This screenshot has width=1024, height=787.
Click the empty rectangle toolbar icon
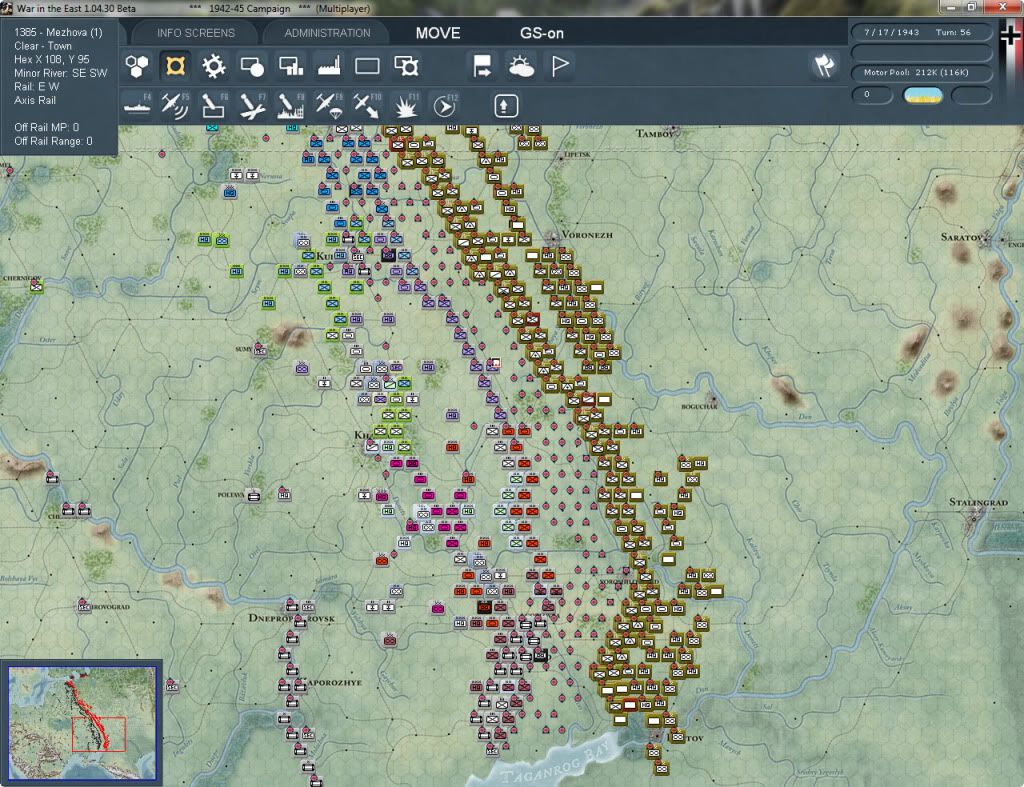click(x=367, y=66)
